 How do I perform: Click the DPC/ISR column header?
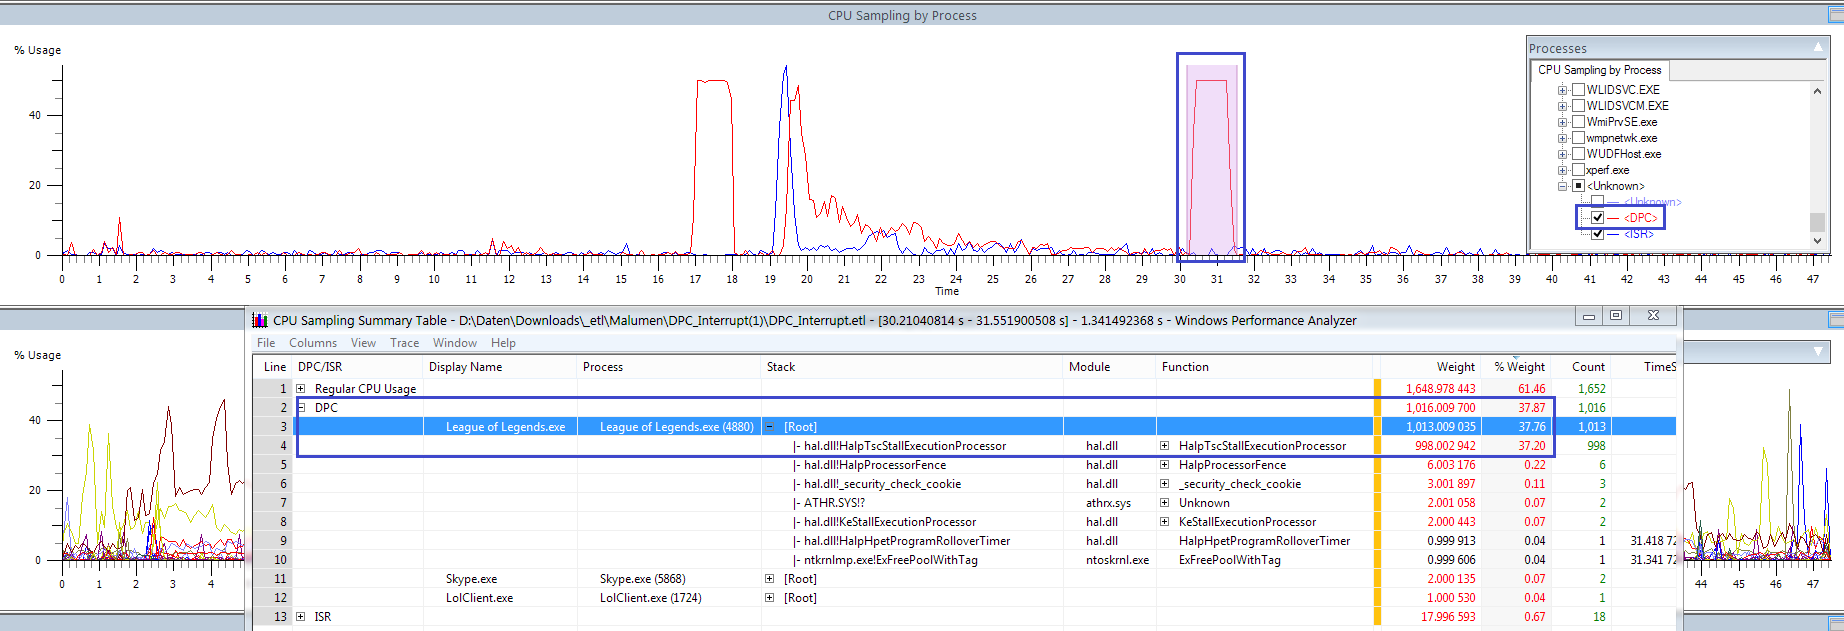[x=357, y=366]
